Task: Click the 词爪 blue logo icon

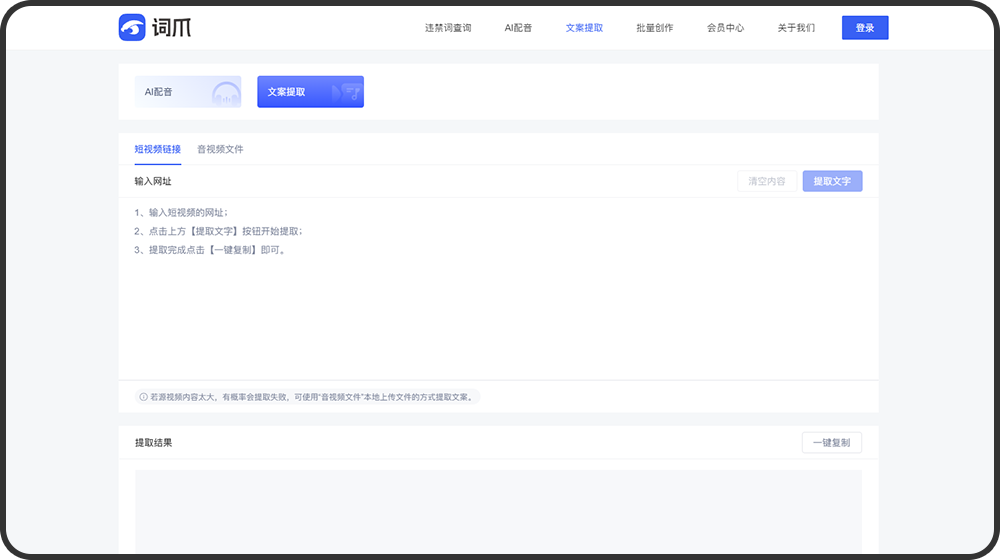Action: click(x=132, y=28)
